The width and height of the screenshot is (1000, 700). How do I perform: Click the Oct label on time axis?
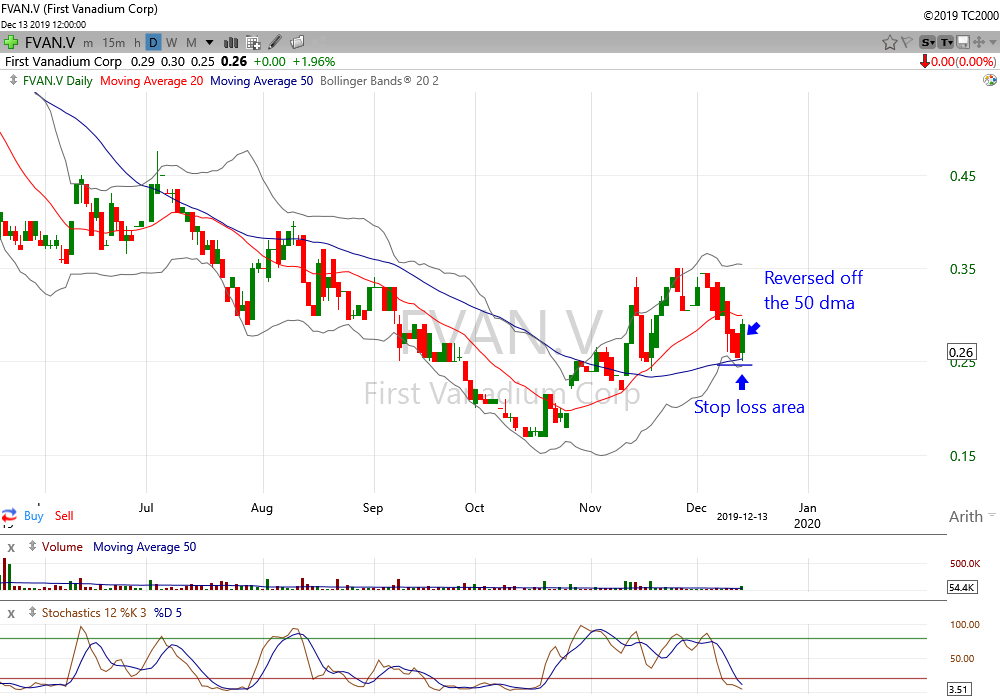474,507
